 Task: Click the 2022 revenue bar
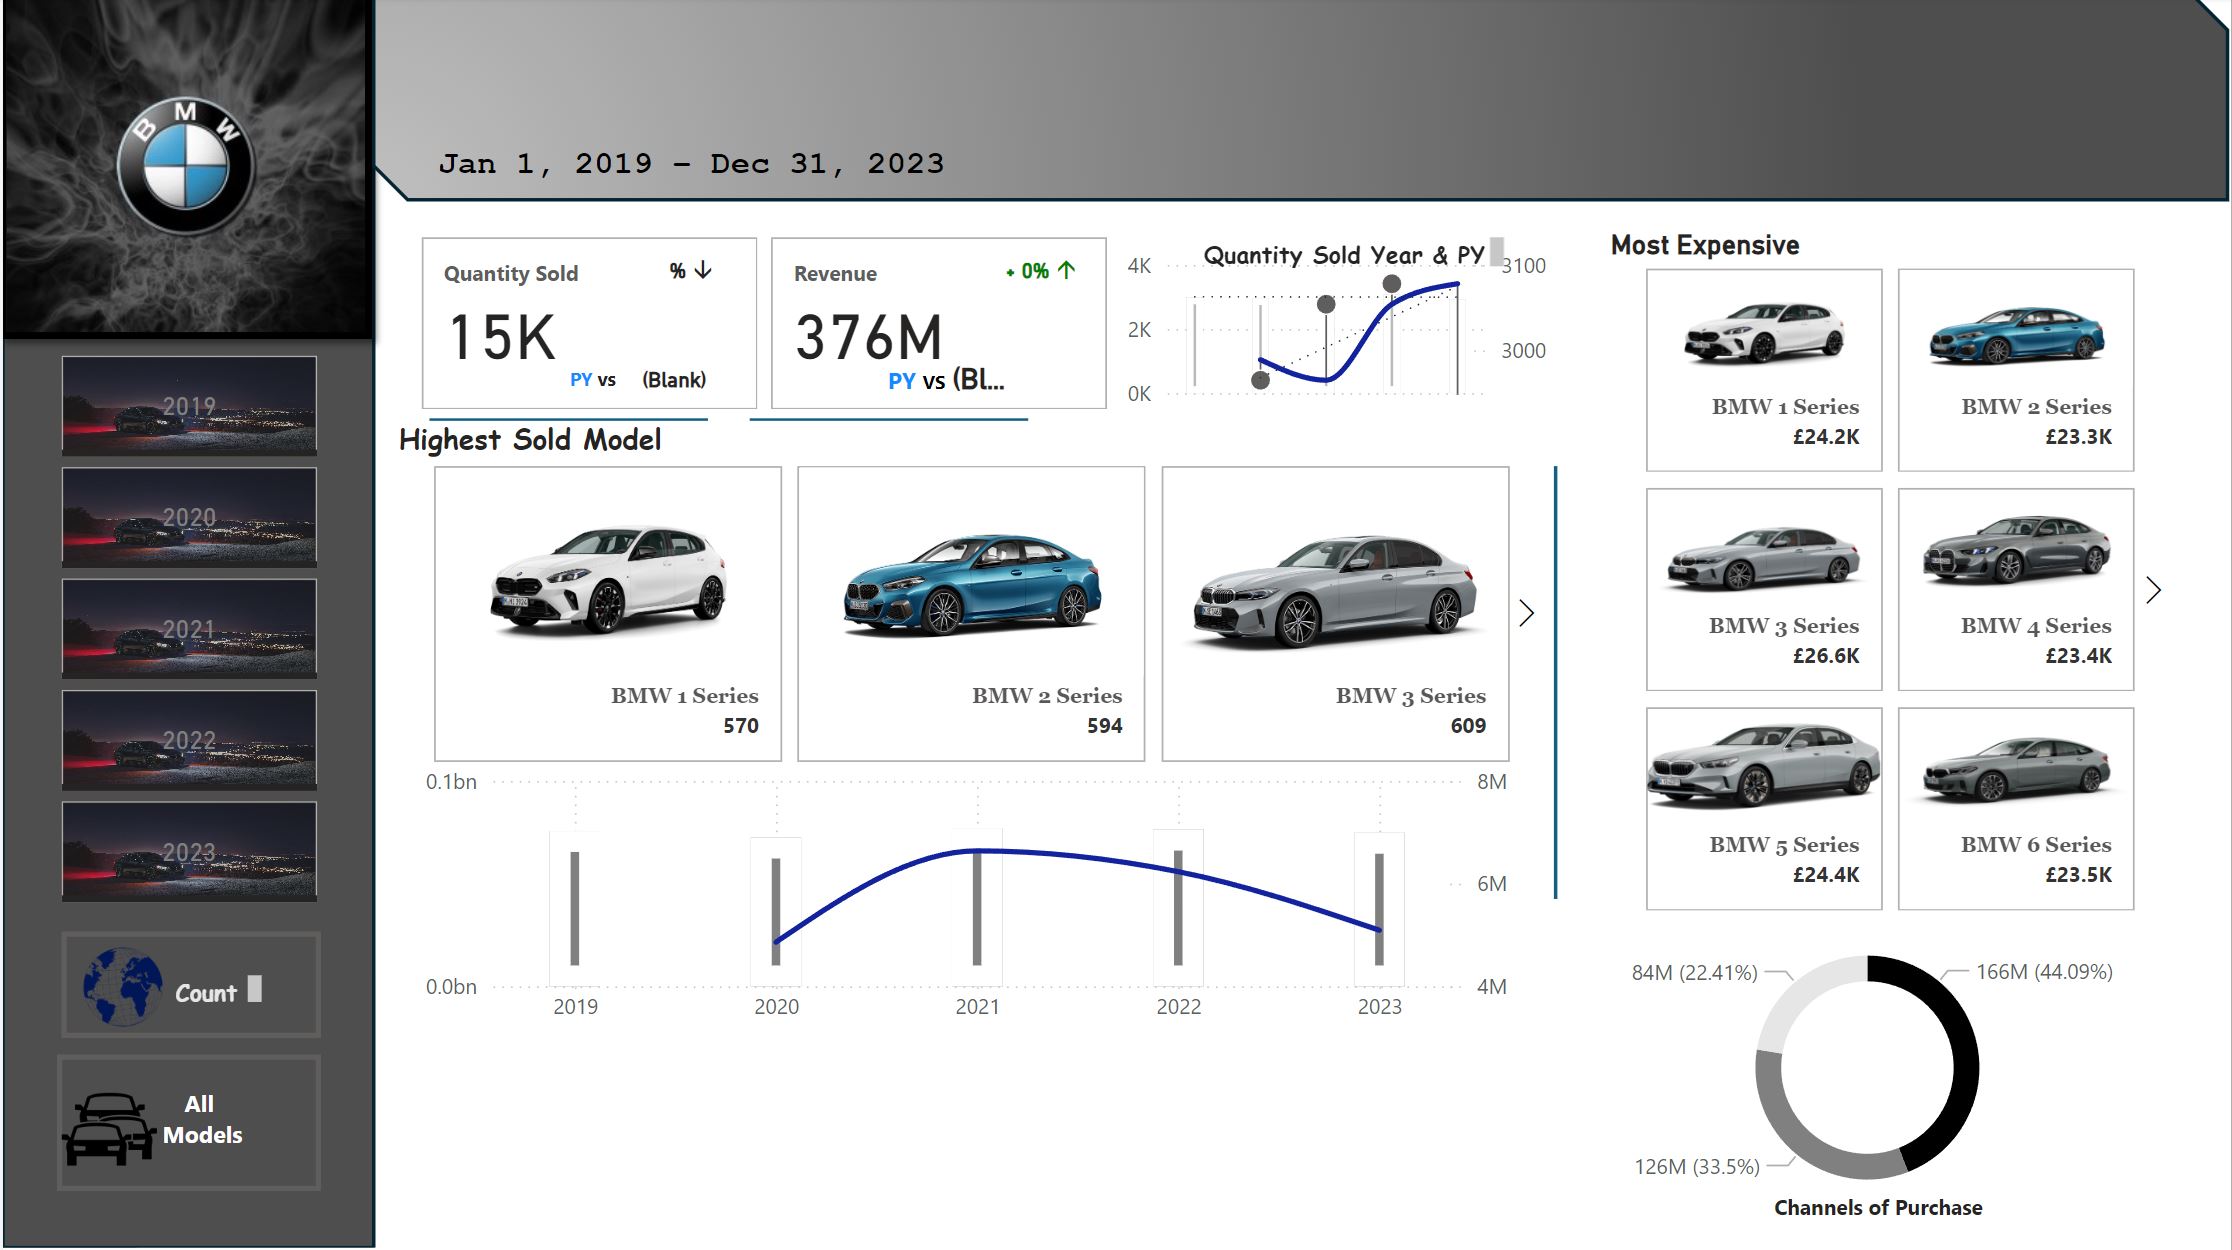tap(1178, 908)
